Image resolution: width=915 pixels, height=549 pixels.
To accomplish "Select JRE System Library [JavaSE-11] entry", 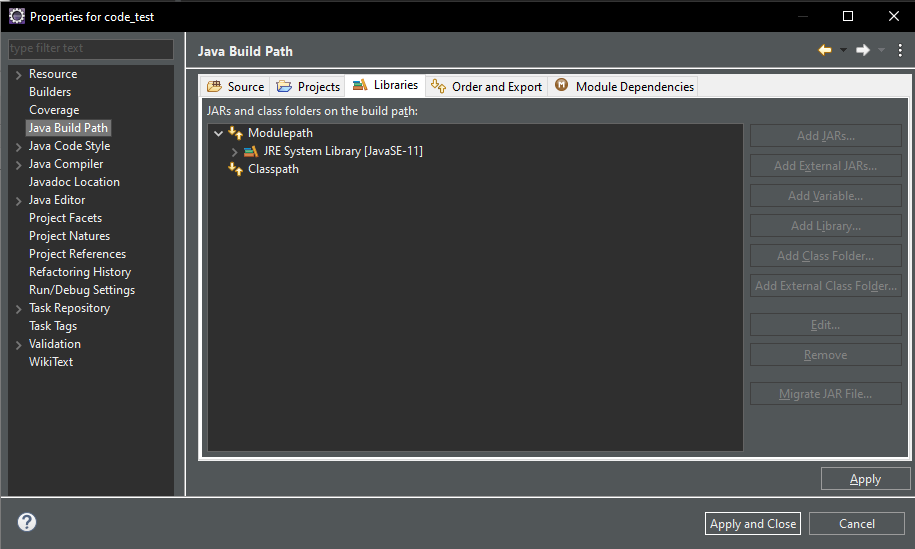I will (343, 151).
